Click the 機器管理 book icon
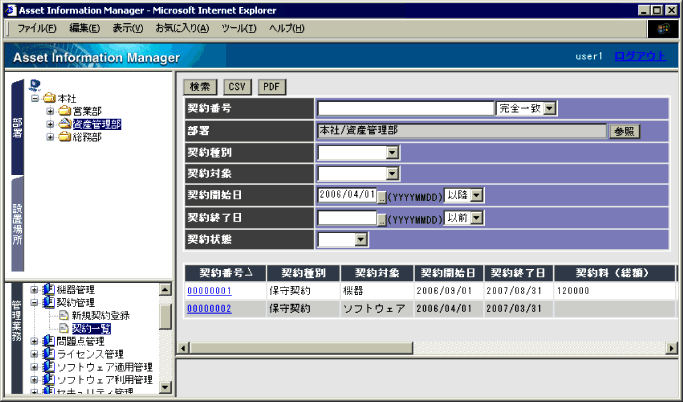This screenshot has height=402, width=683. coord(48,289)
